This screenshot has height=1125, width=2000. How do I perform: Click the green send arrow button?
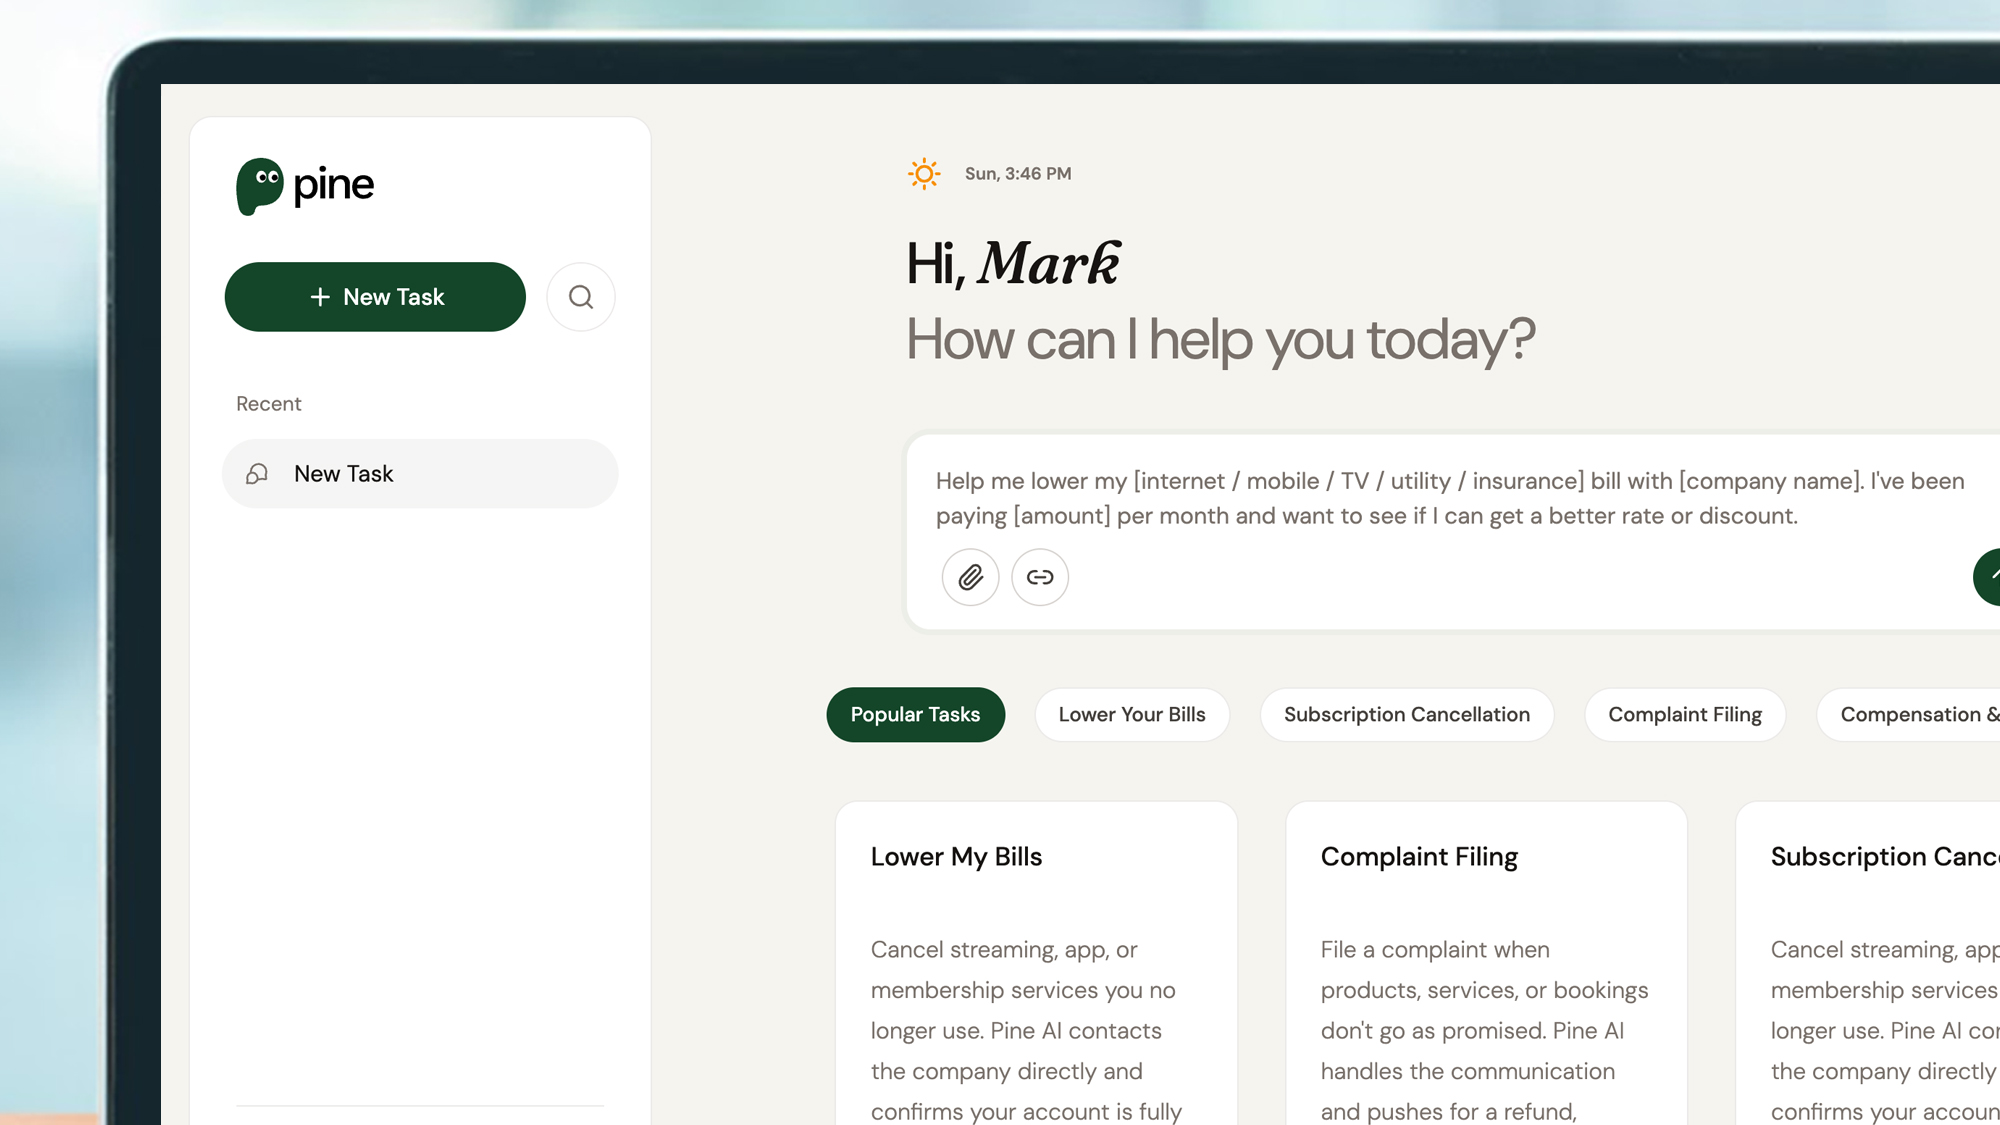(1989, 577)
